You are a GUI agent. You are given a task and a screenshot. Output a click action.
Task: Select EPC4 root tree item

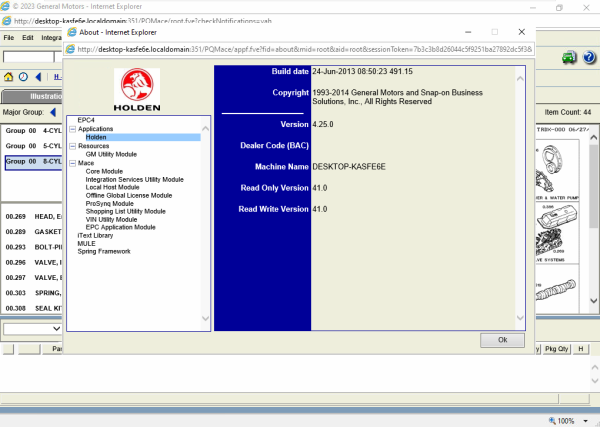coord(86,120)
